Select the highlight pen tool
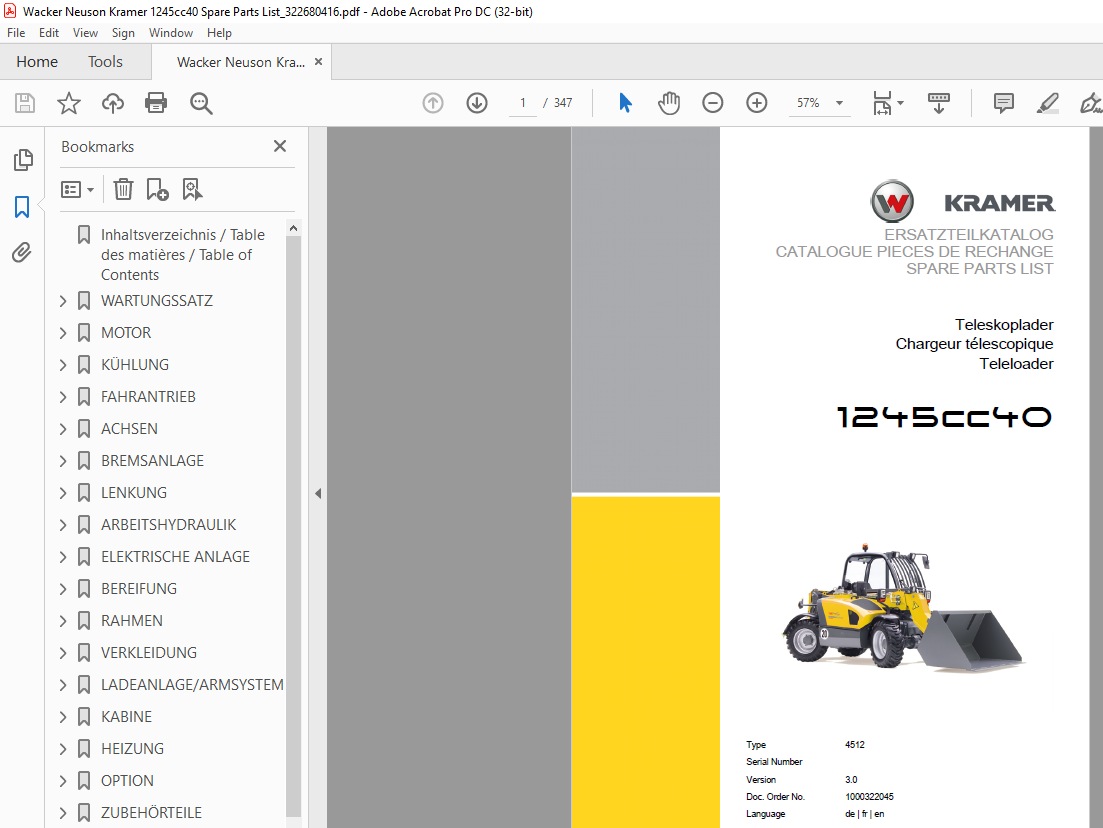Image resolution: width=1103 pixels, height=828 pixels. point(1047,103)
